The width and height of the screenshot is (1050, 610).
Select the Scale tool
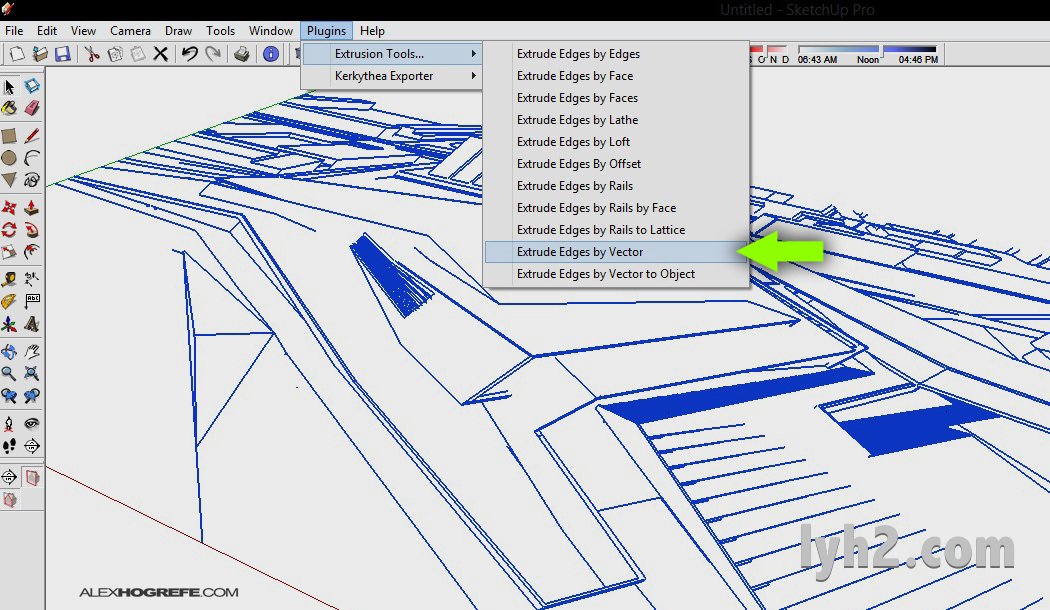coord(9,252)
